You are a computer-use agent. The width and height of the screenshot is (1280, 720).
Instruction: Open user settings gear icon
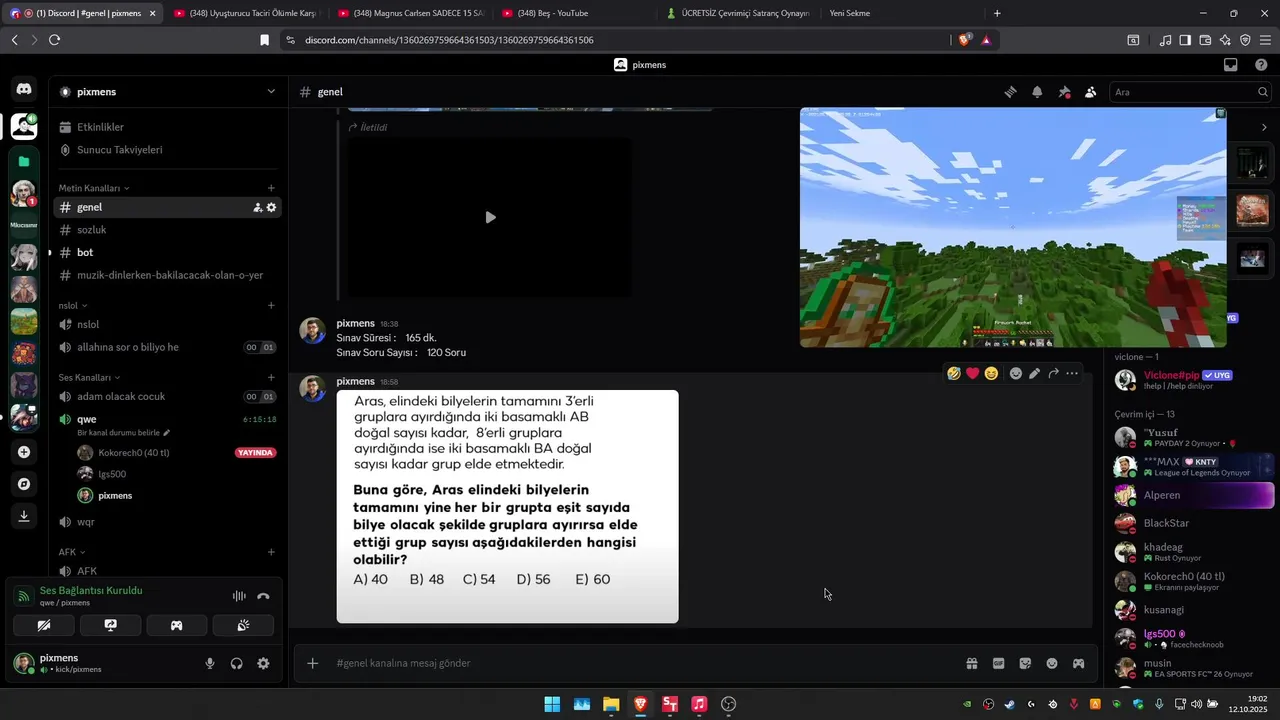(x=263, y=663)
